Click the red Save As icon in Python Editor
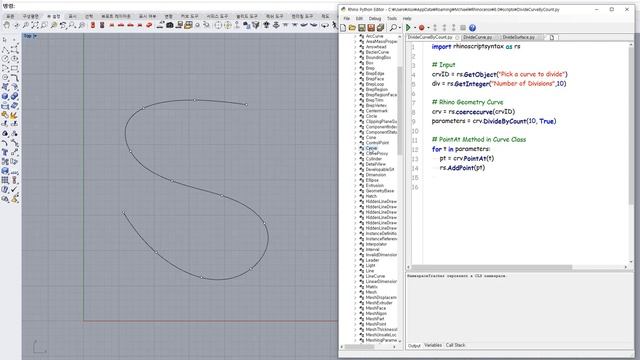 371,28
